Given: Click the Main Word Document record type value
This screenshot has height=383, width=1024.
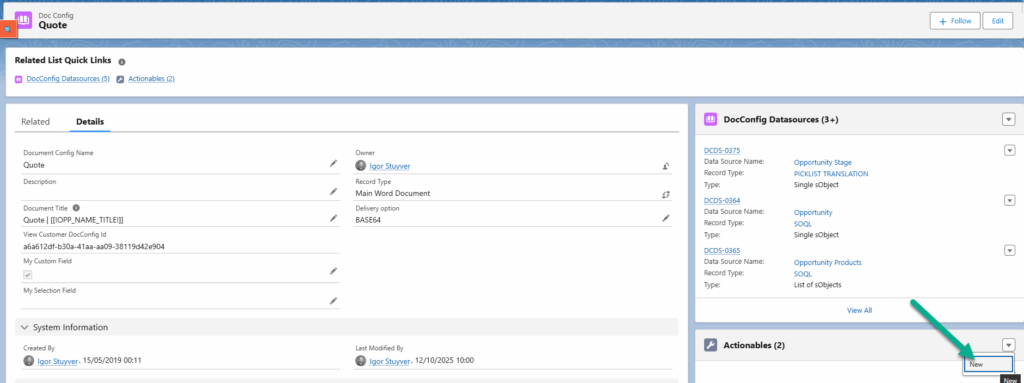Looking at the screenshot, I should tap(392, 193).
